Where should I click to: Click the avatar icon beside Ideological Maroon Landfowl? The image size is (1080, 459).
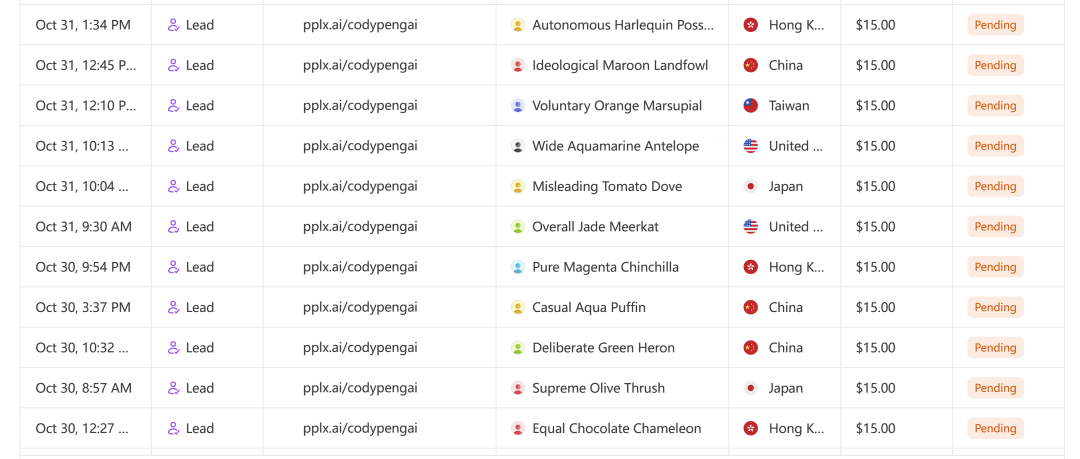pyautogui.click(x=518, y=66)
